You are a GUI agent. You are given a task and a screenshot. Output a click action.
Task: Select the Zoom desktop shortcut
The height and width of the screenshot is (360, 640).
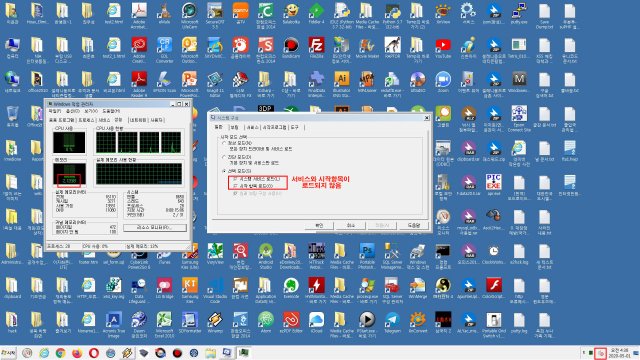pyautogui.click(x=443, y=79)
